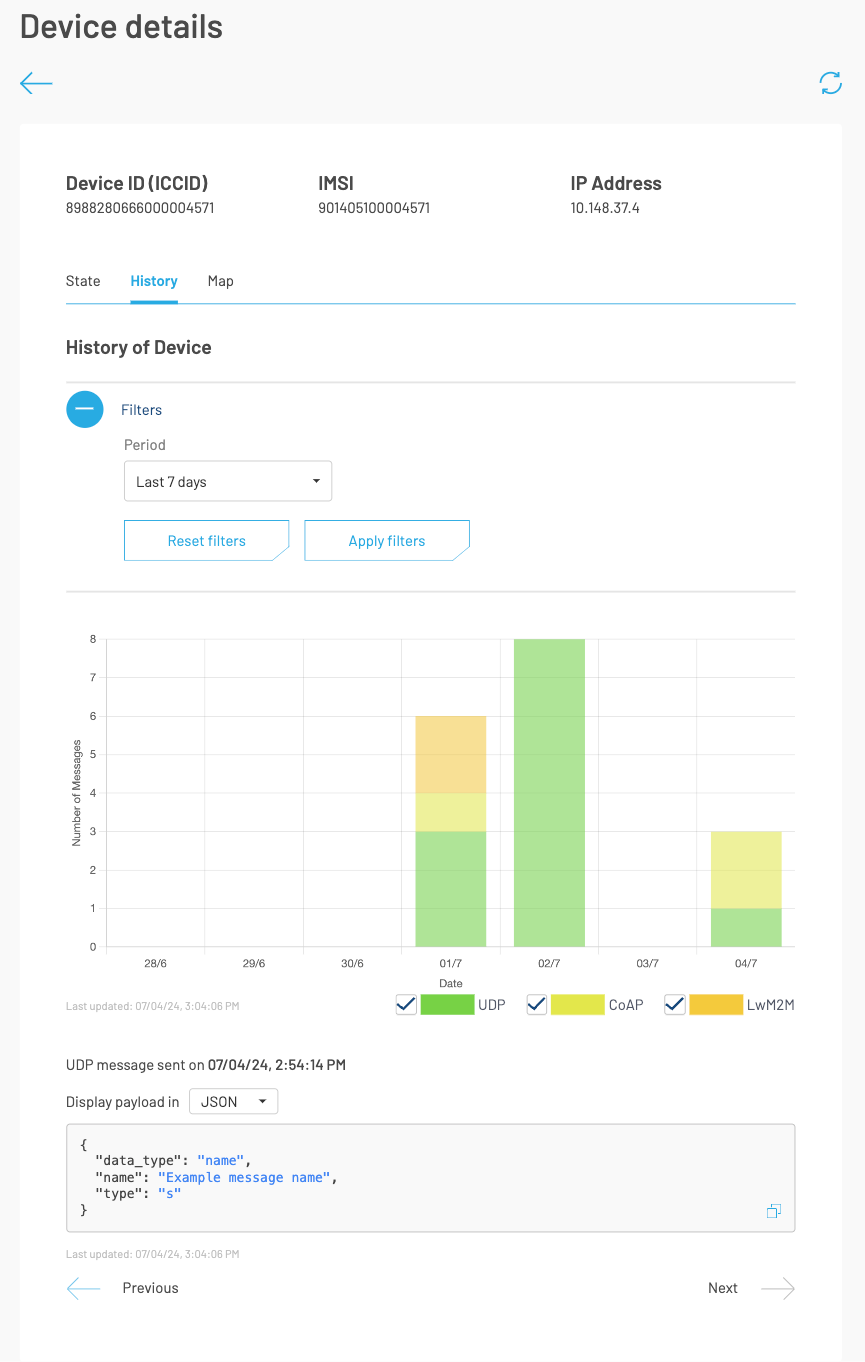Uncheck the CoAP legend checkbox

click(x=537, y=1005)
